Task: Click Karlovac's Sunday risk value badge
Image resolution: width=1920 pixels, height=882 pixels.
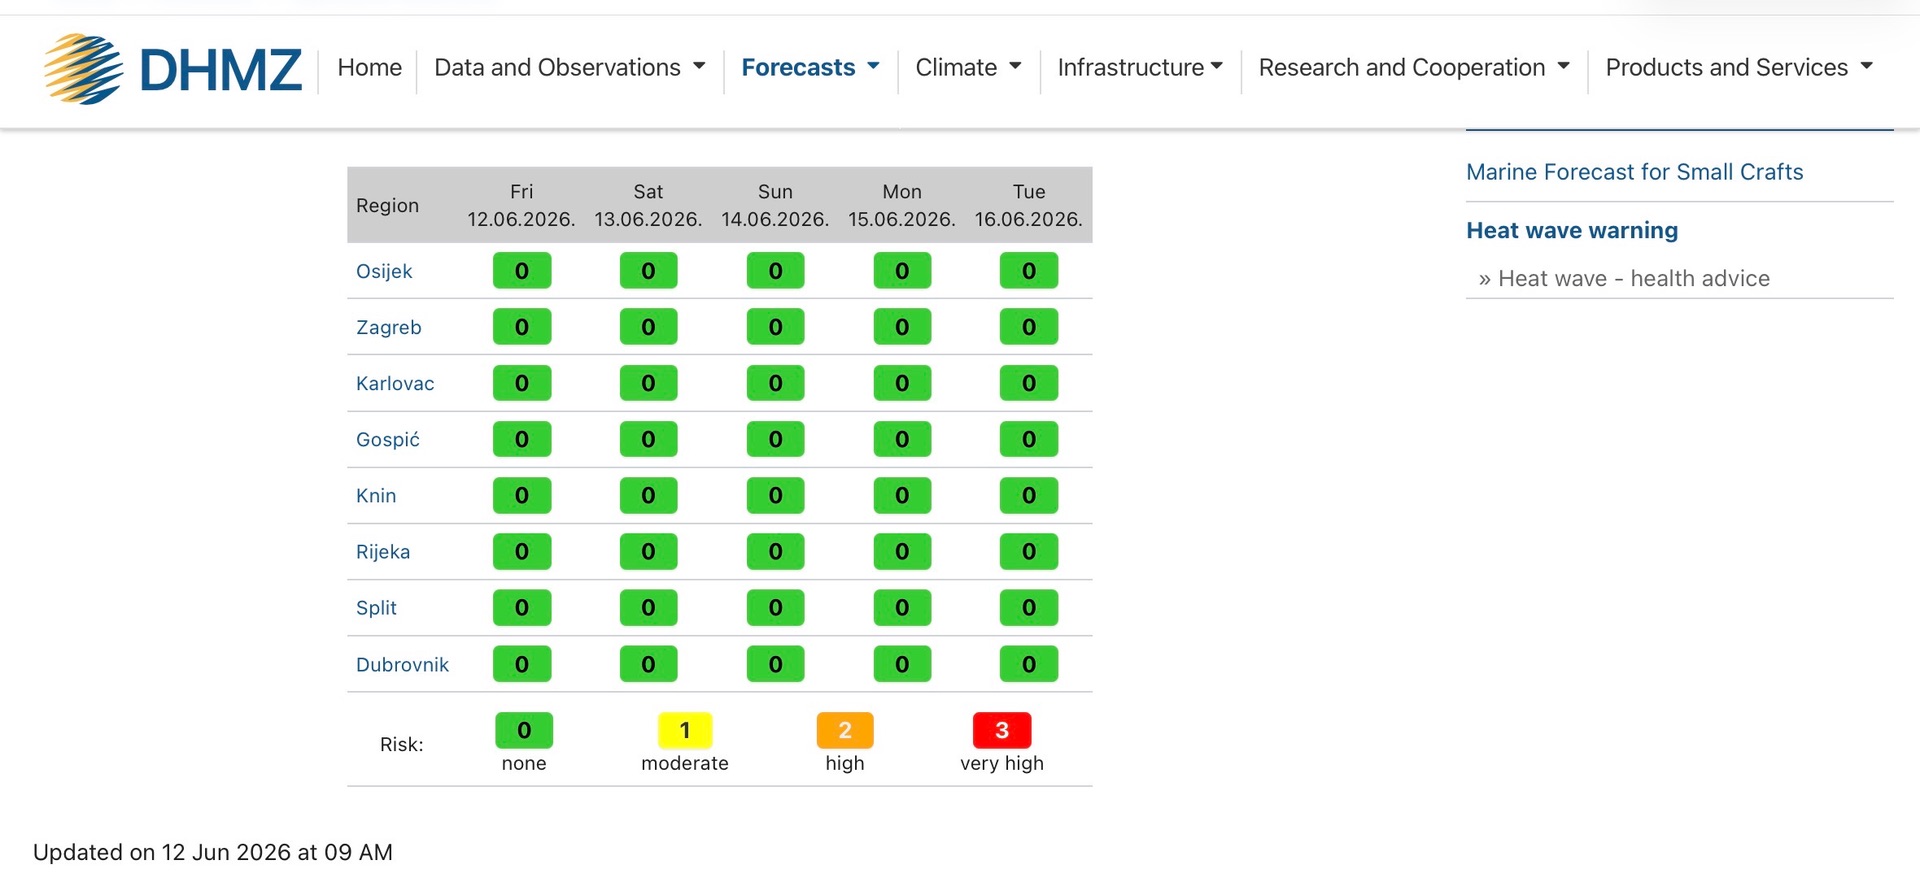Action: point(775,383)
